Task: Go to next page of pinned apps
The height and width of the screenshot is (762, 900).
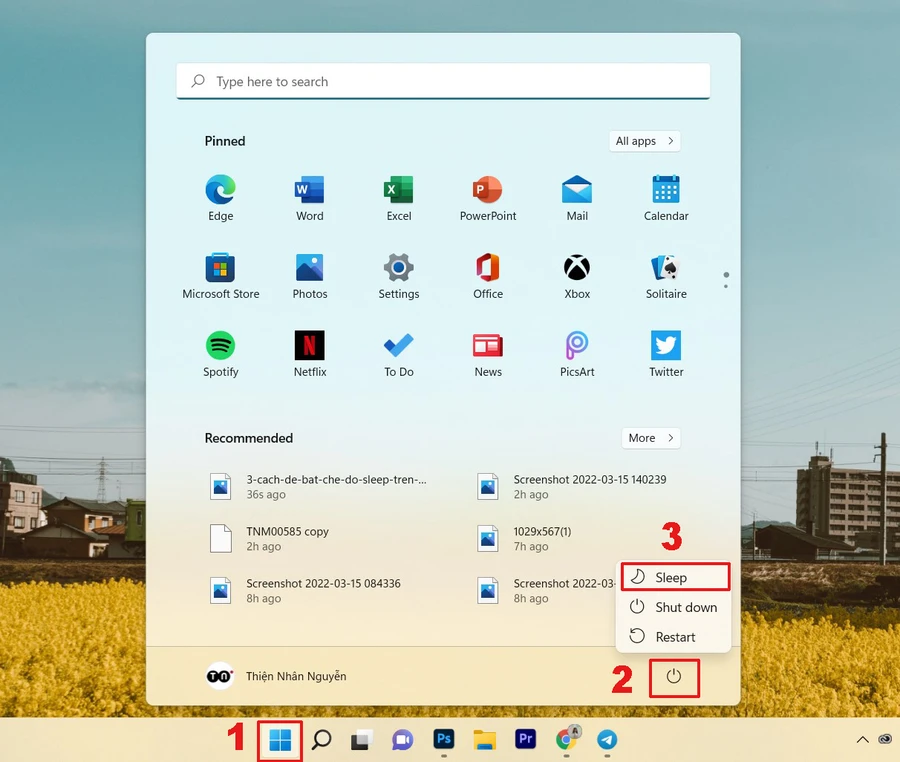Action: click(x=726, y=286)
